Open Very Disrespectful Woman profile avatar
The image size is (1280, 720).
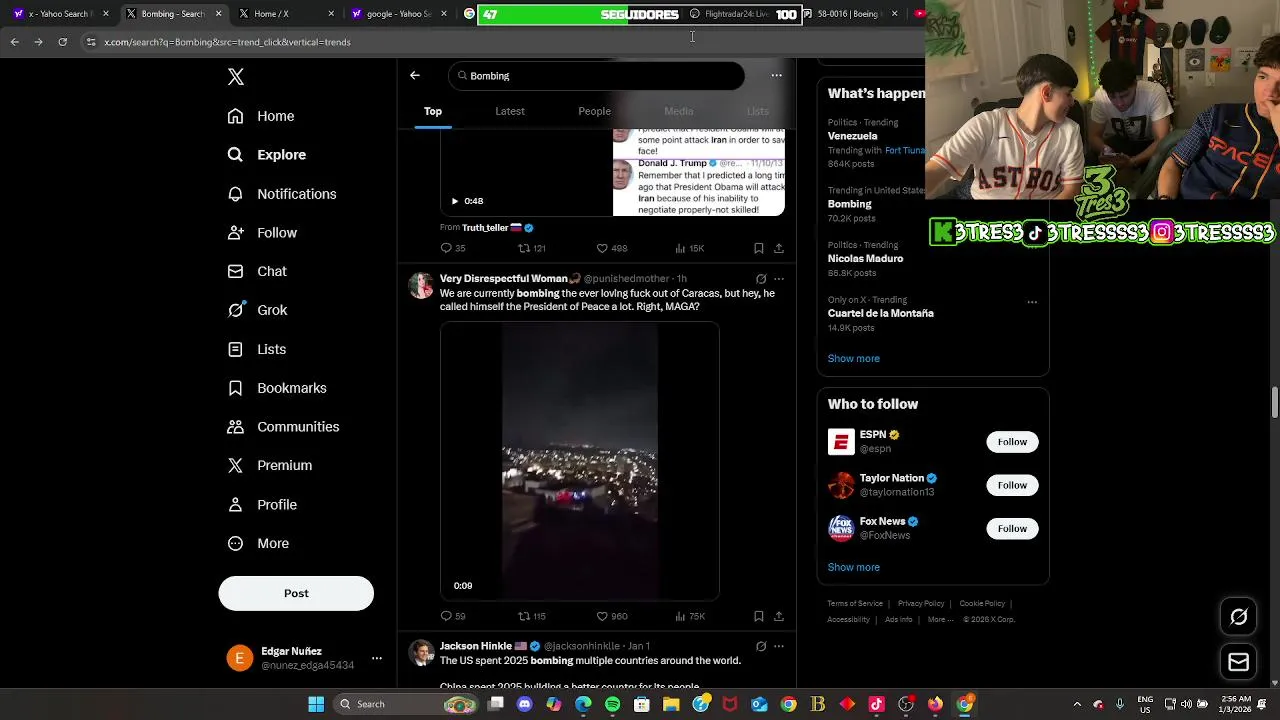coord(421,285)
